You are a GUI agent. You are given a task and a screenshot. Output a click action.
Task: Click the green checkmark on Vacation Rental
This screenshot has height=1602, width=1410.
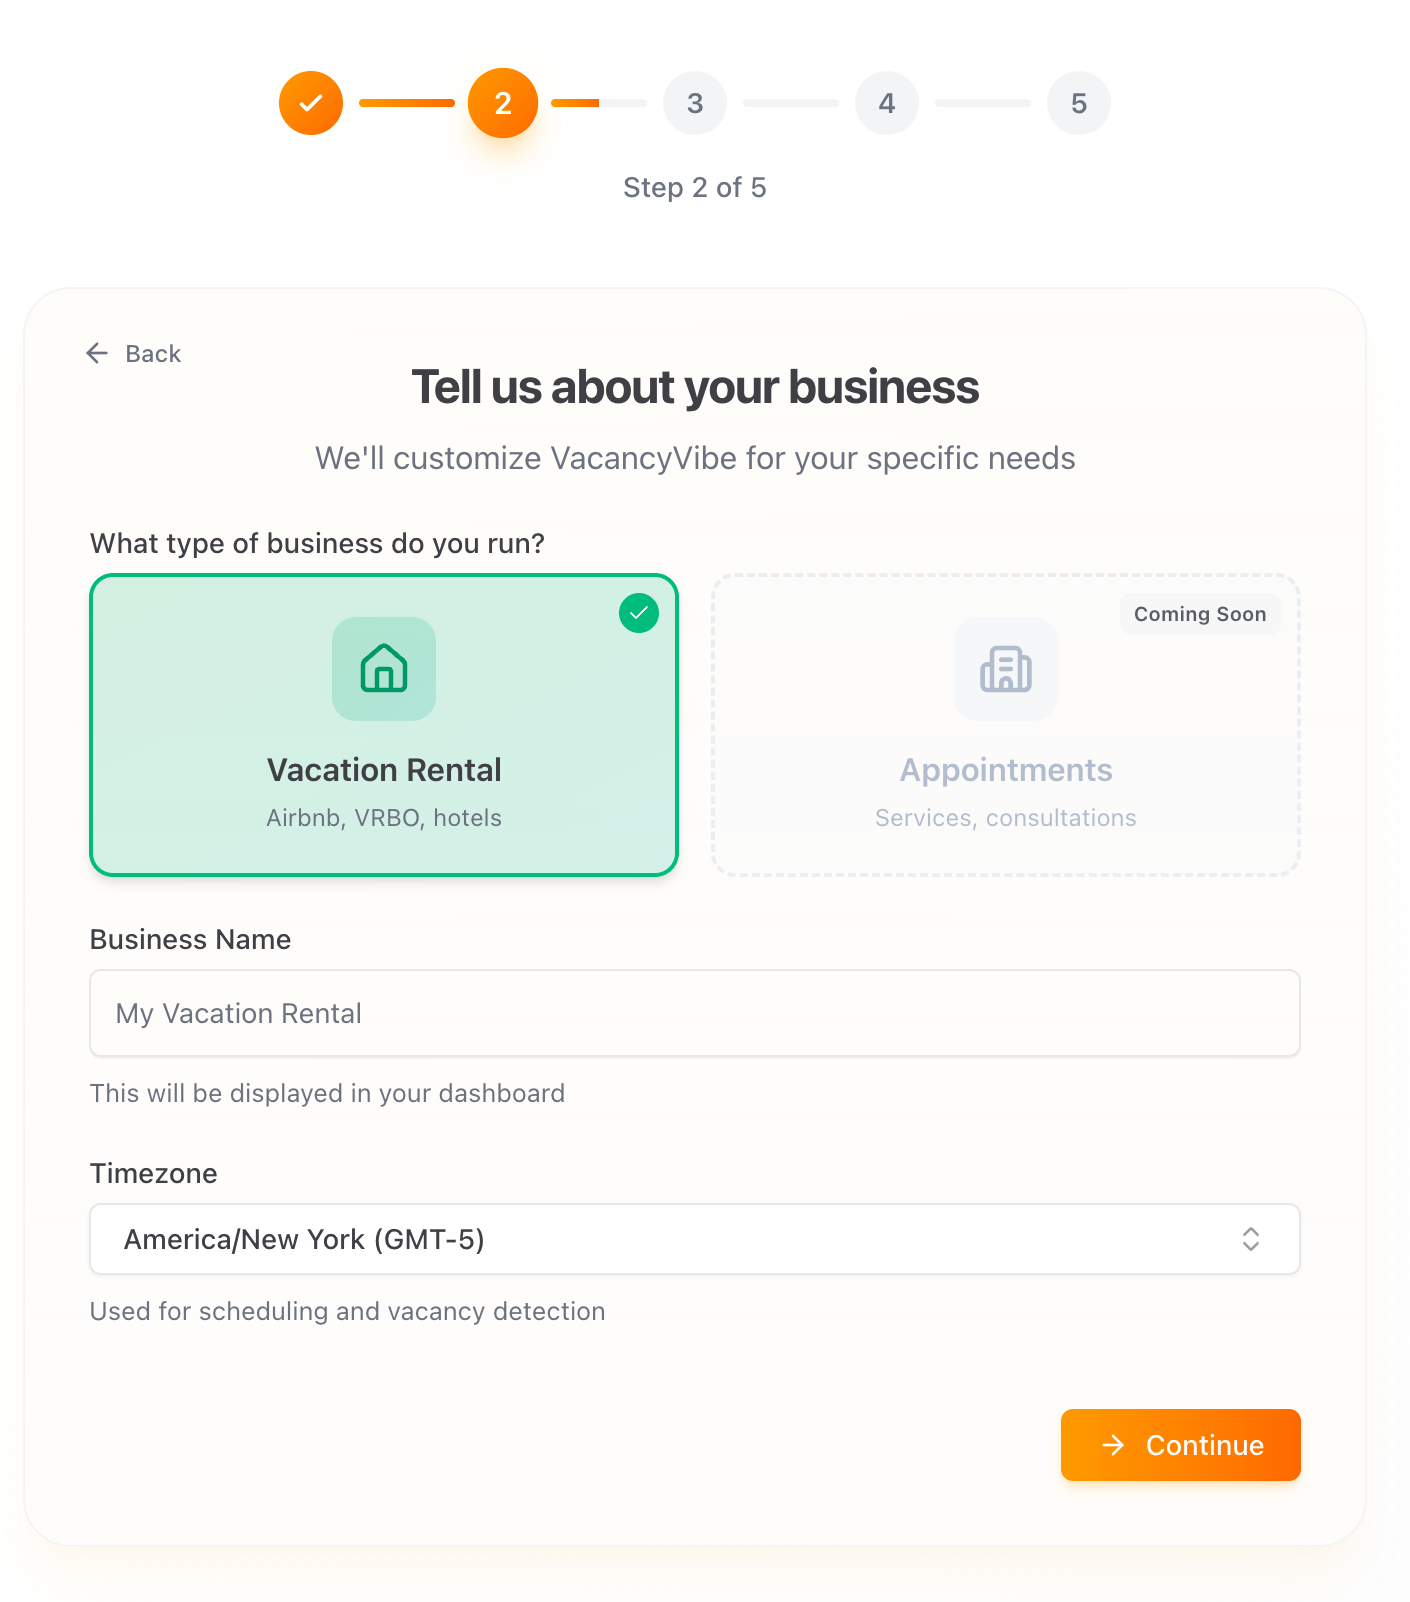pos(639,613)
